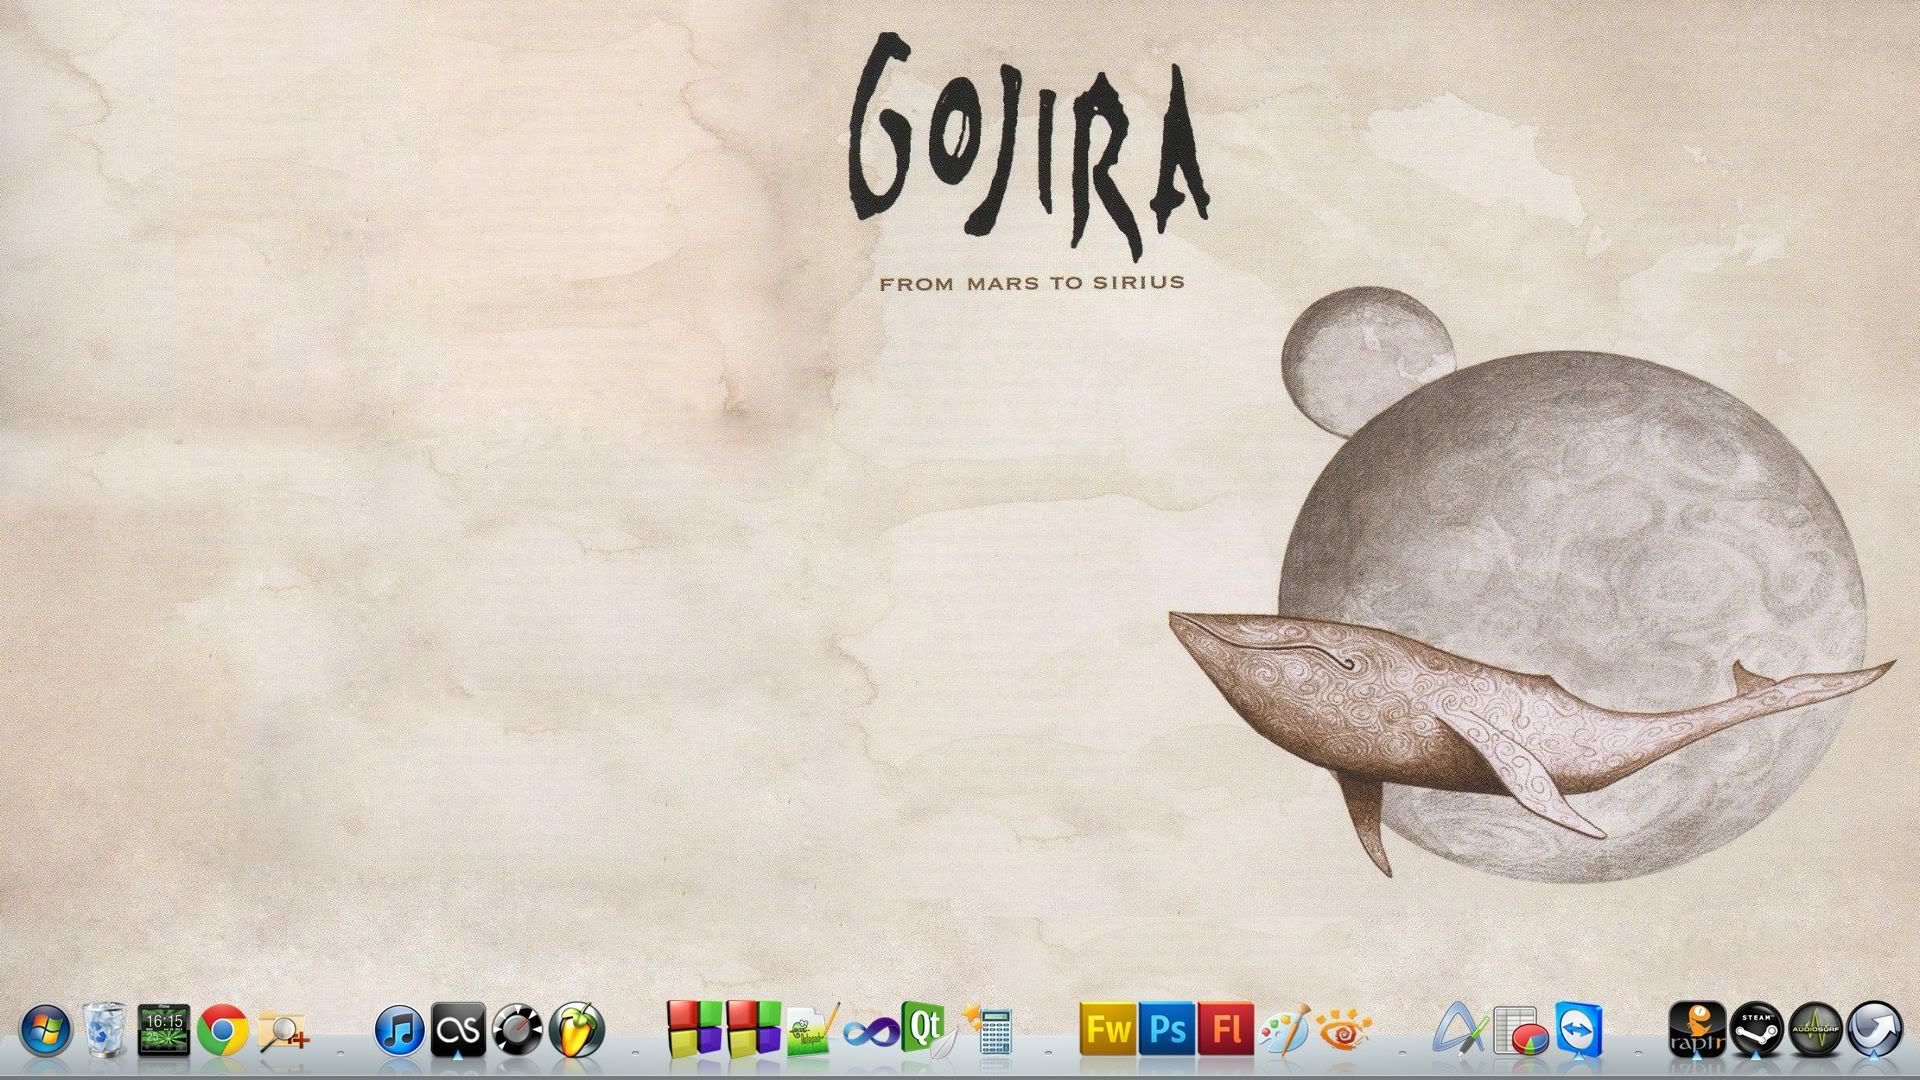Click the black dial knob icon
The image size is (1920, 1080).
tap(517, 1030)
